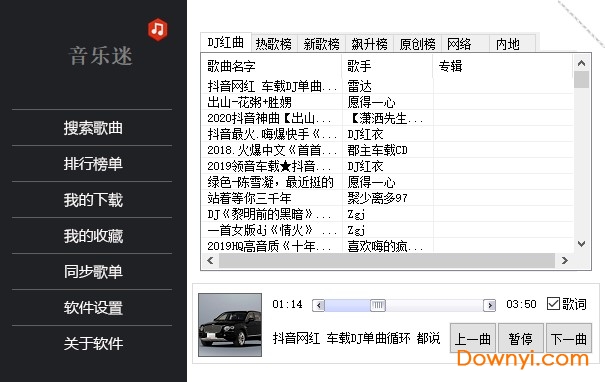Select song 抖音最火.嗨爆快手
Image resolution: width=605 pixels, height=382 pixels.
pos(272,134)
